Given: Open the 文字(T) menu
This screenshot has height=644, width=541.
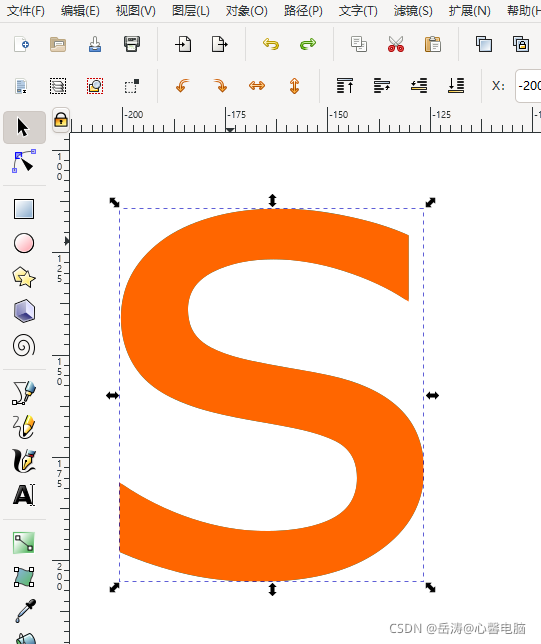Looking at the screenshot, I should click(x=358, y=10).
